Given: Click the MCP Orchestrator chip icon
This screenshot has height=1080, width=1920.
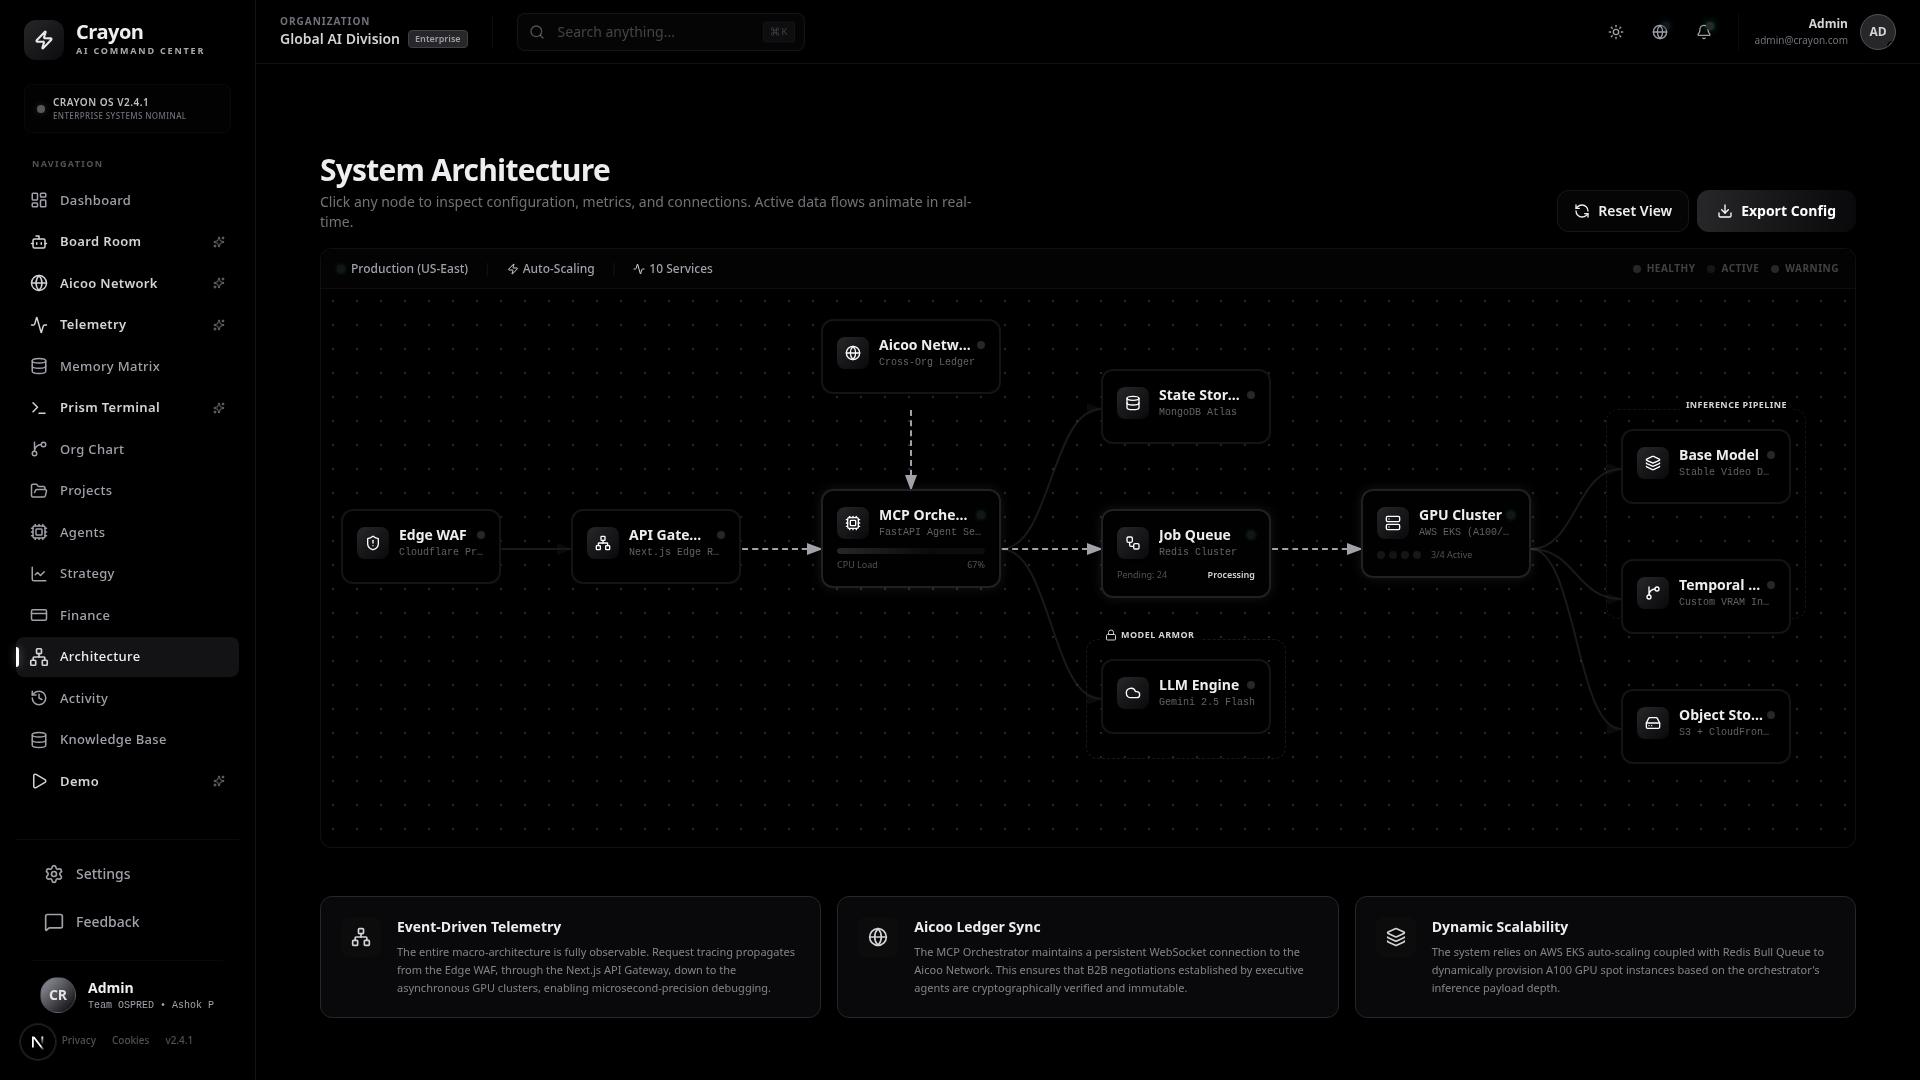Looking at the screenshot, I should pyautogui.click(x=853, y=523).
